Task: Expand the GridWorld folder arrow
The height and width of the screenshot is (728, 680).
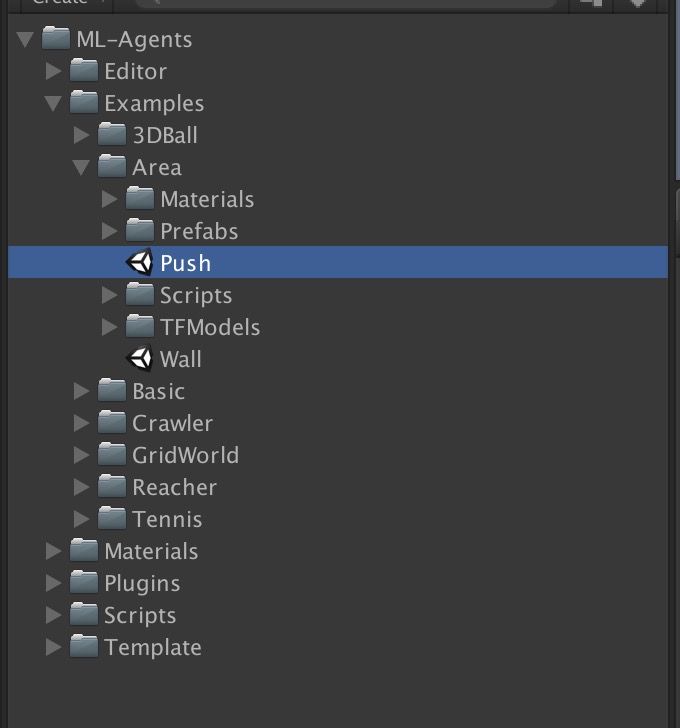Action: coord(82,455)
